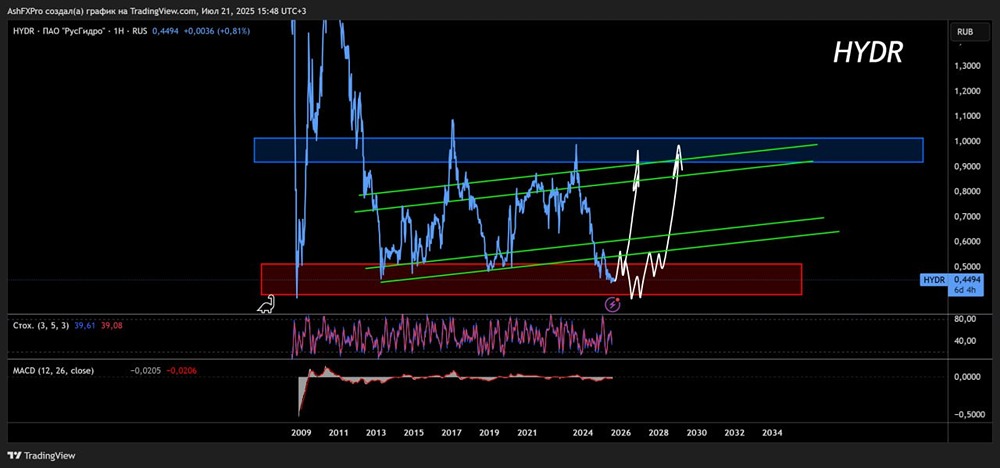Click the 2026 label on time axis
This screenshot has height=468, width=1000.
tap(621, 432)
